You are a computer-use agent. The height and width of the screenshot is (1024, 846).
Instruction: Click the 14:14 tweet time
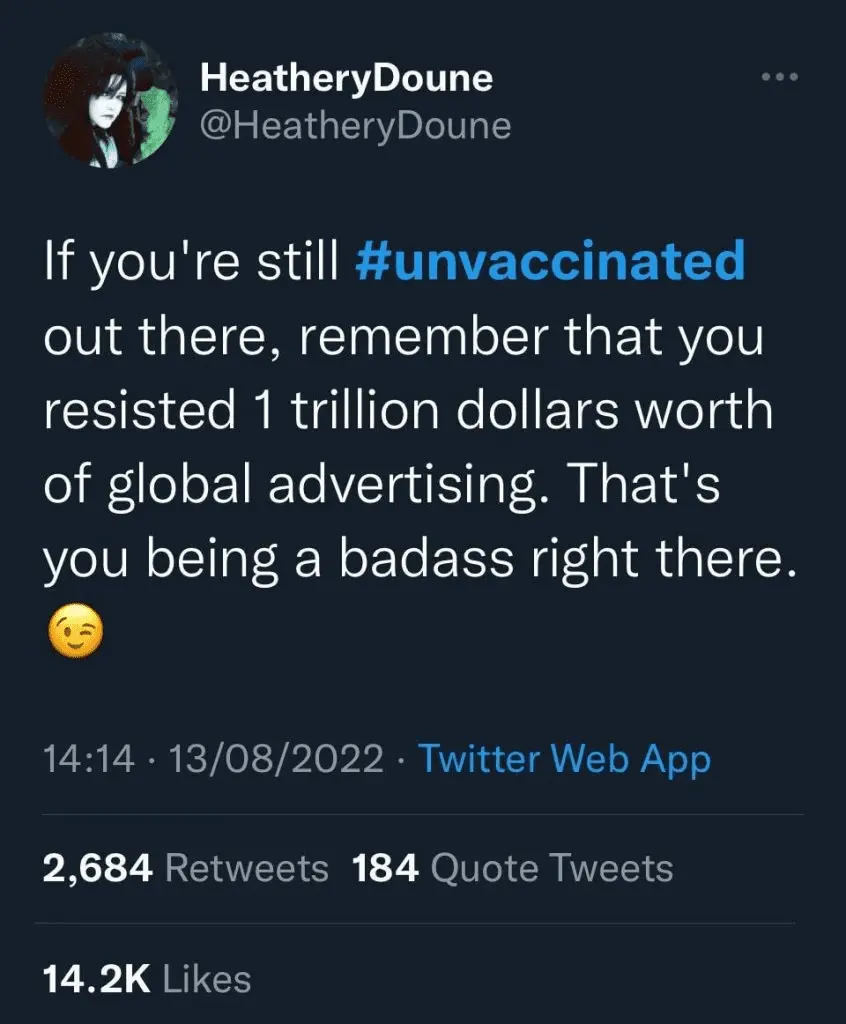88,758
